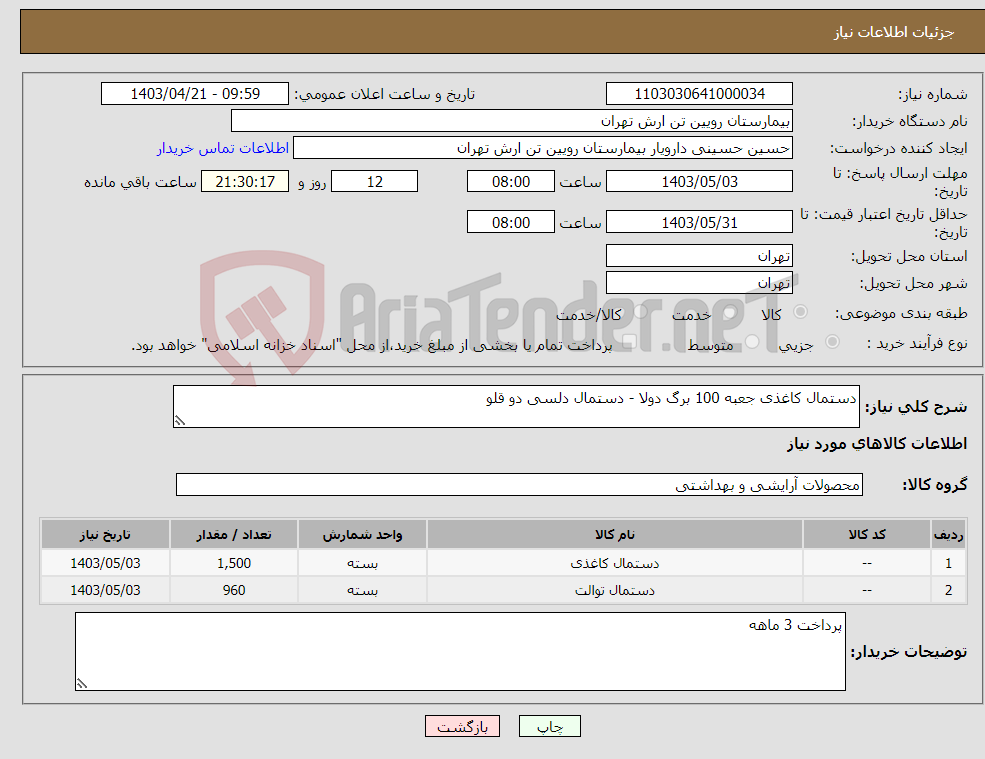The height and width of the screenshot is (759, 985).
Task: Click the response deadline date 1403/05/03 field
Action: pos(699,182)
